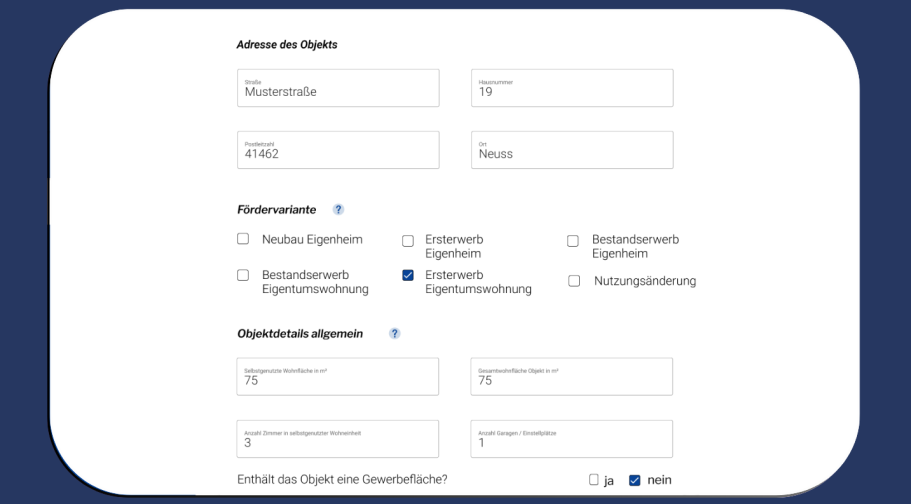The height and width of the screenshot is (504, 911).
Task: Select the Ort input field
Action: tap(572, 150)
